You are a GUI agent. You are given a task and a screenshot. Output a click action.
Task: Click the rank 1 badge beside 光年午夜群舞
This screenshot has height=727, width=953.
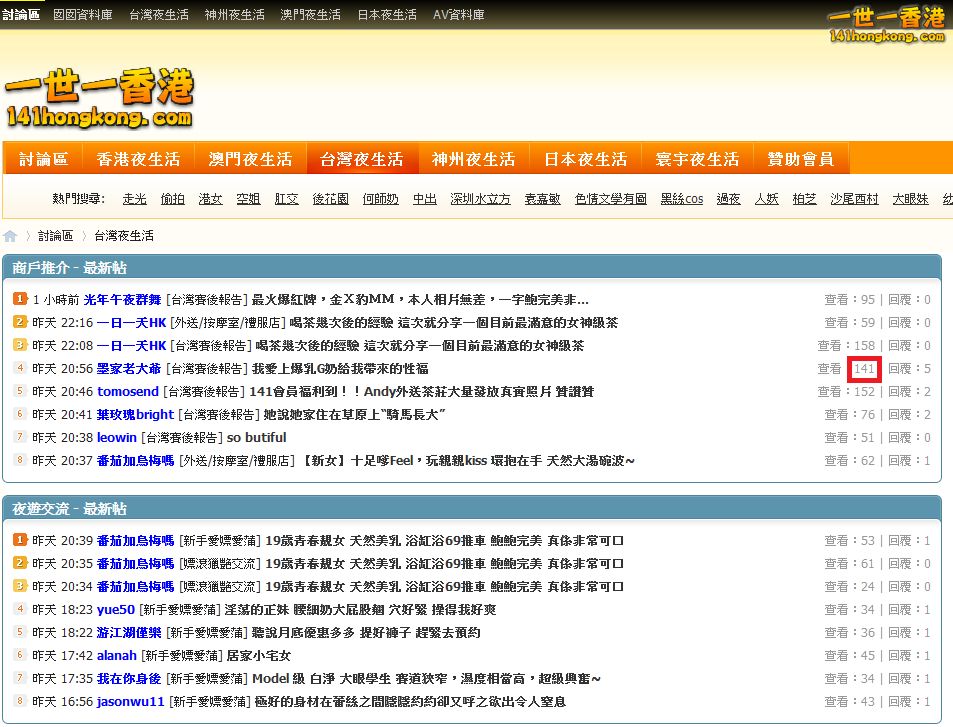pos(20,298)
